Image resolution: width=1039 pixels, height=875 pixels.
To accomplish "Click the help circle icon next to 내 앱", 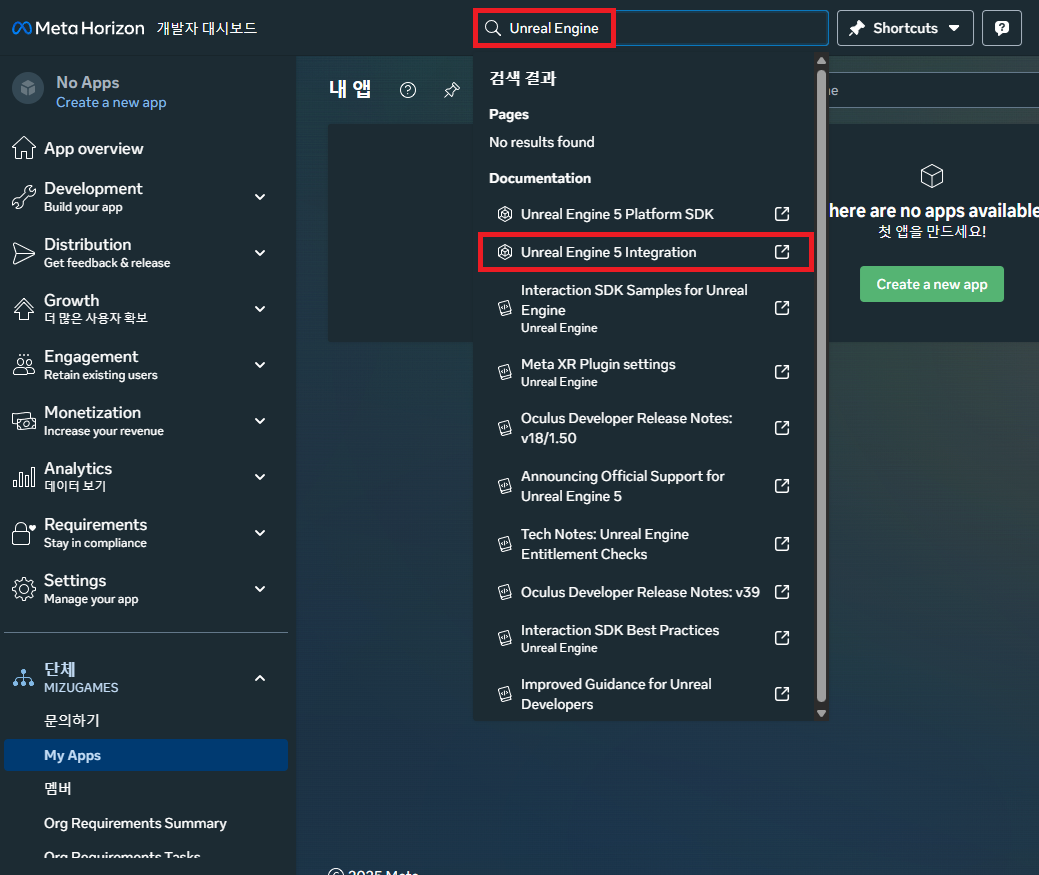I will coord(408,90).
